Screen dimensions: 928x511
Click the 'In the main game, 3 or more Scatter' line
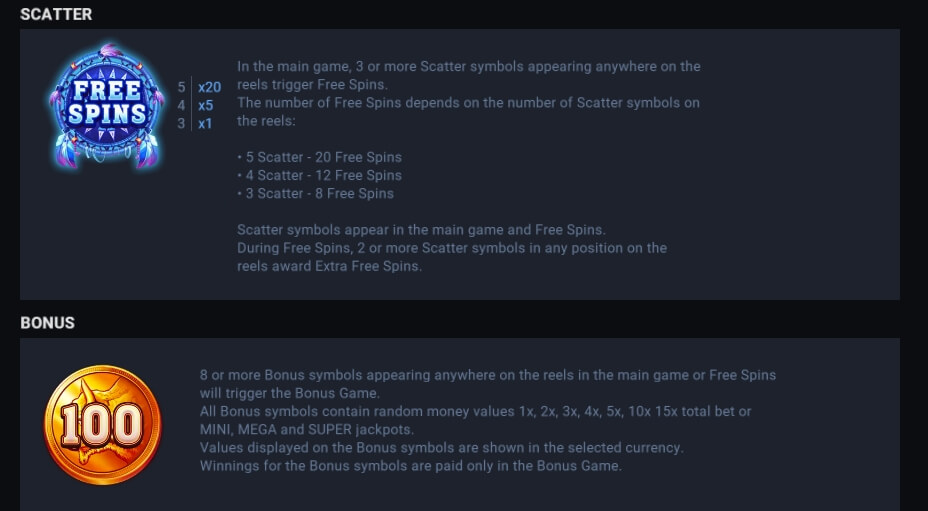[468, 67]
